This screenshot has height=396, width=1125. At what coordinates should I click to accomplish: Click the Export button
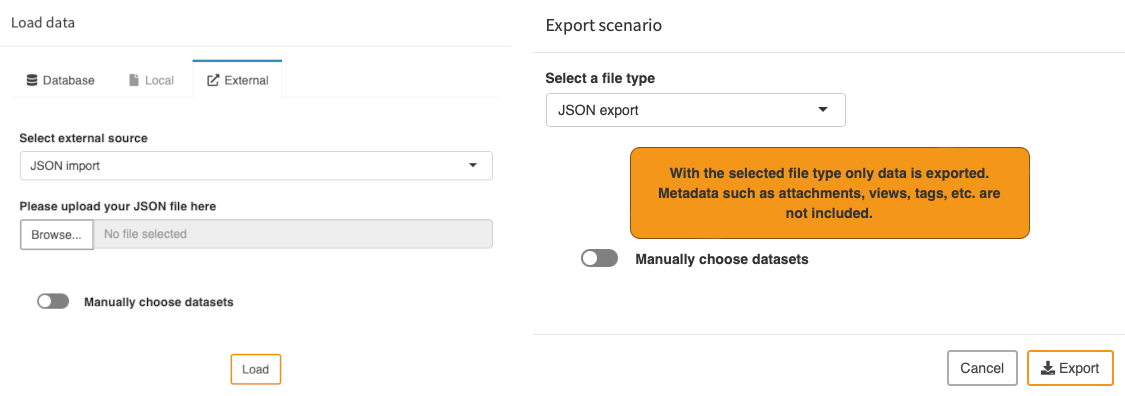(1070, 368)
